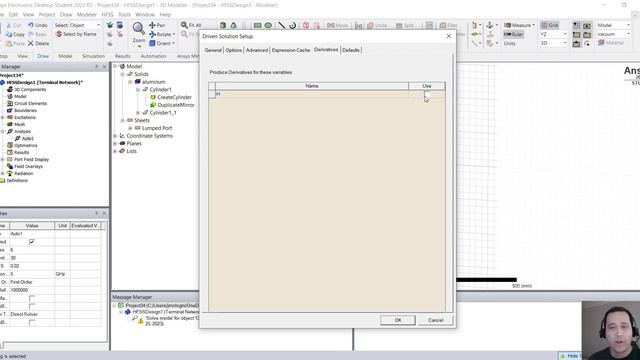Viewport: 640px width, 360px height.
Task: Expand the Coordinate Systems node
Action: point(115,136)
